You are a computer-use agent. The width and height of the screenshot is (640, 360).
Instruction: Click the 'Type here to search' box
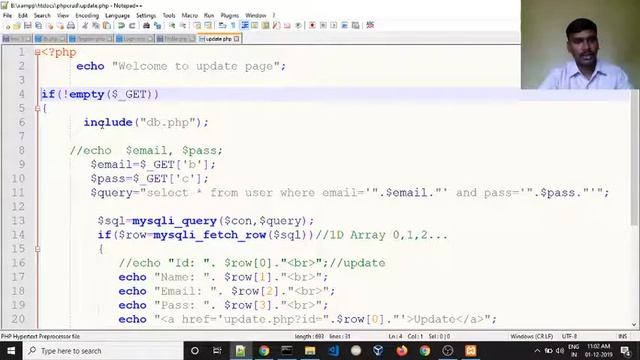click(x=103, y=351)
